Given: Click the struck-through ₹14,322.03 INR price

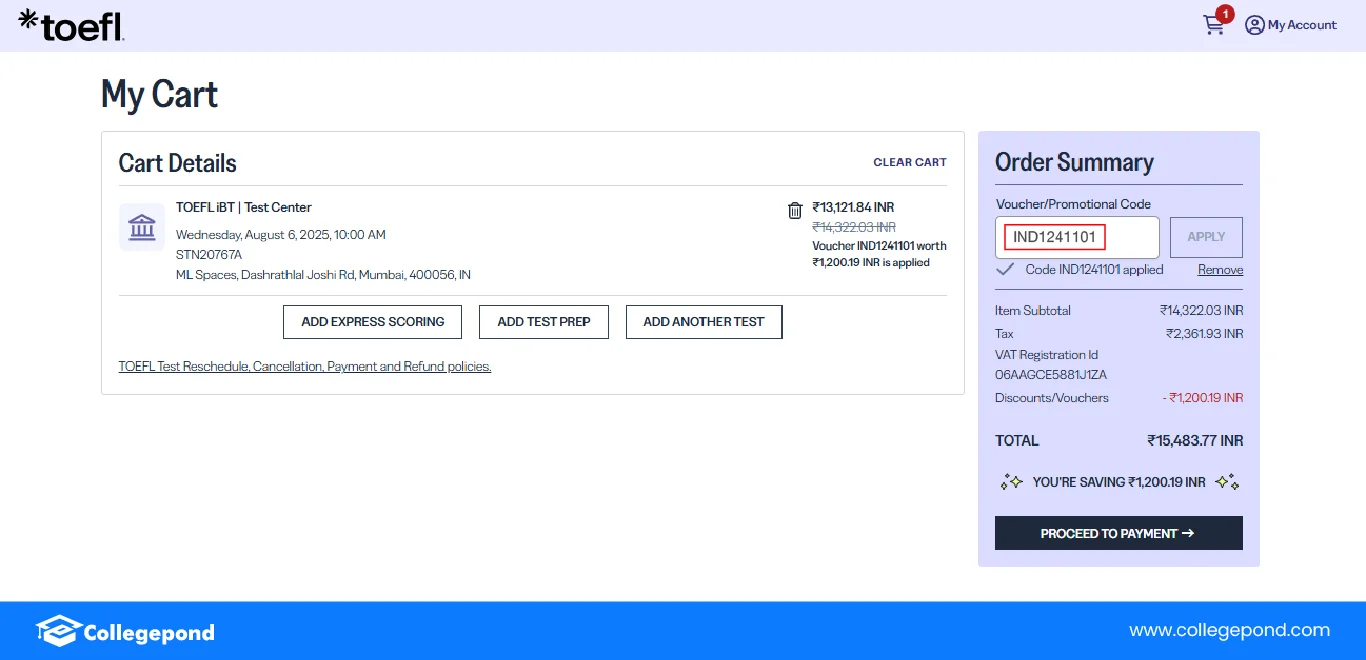Looking at the screenshot, I should (x=854, y=227).
